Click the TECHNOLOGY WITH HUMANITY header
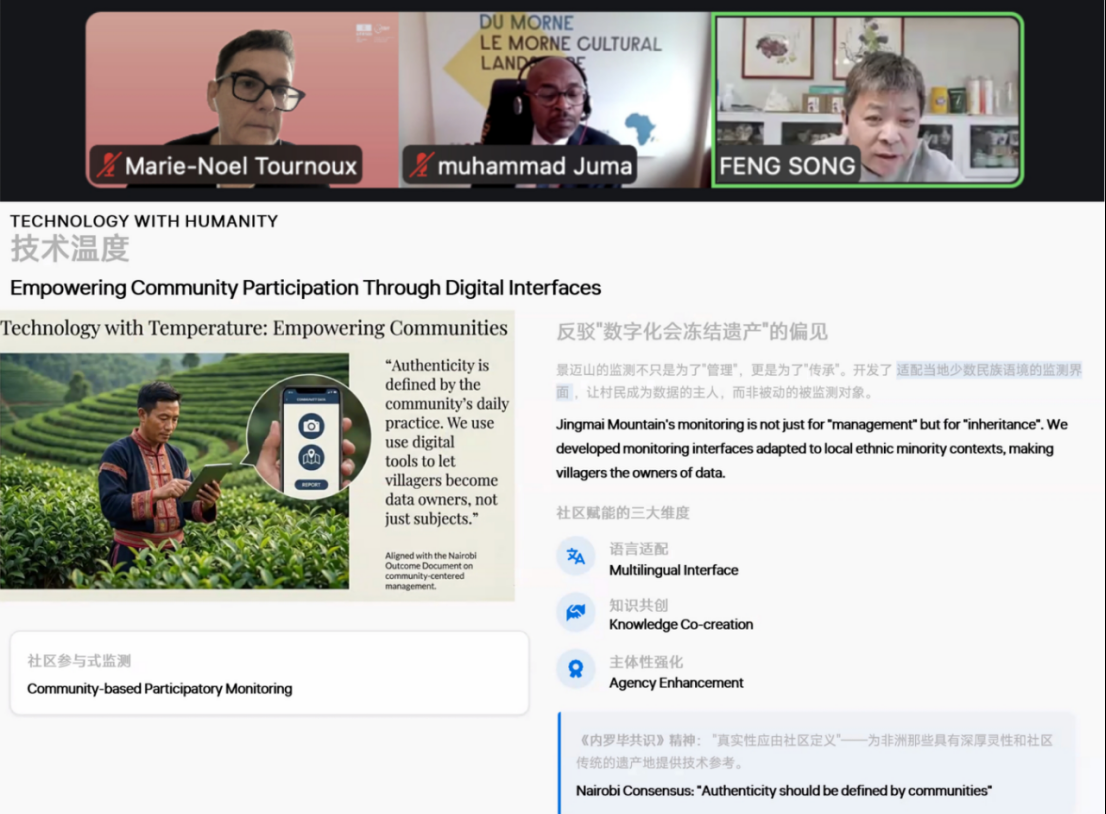The image size is (1106, 814). pos(144,222)
